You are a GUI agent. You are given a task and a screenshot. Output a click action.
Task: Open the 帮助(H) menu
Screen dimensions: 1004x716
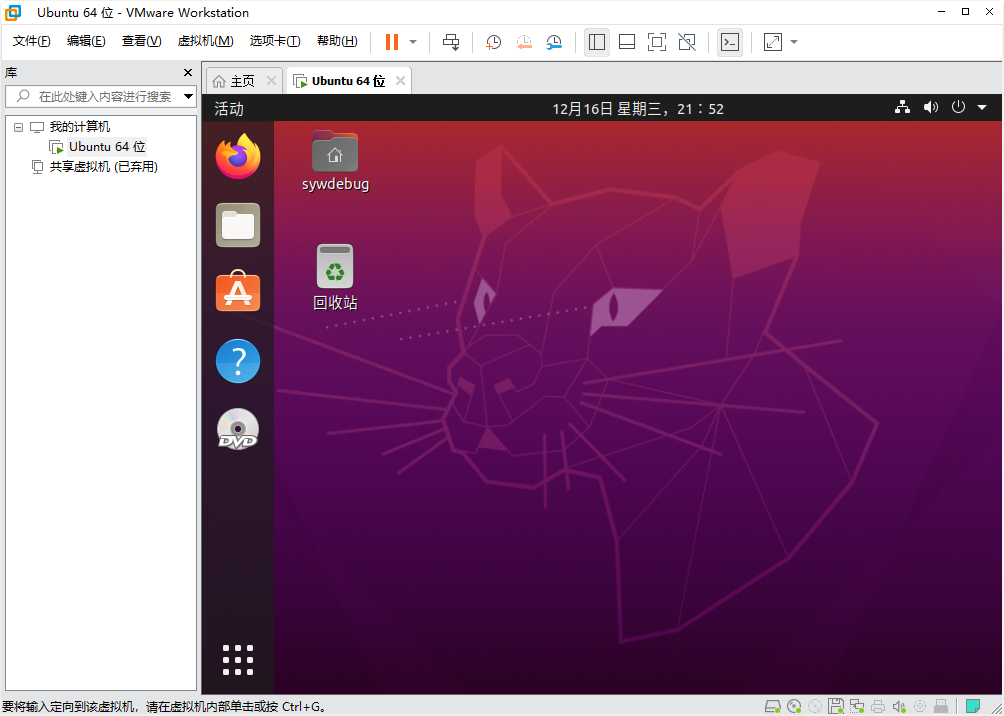pyautogui.click(x=337, y=41)
